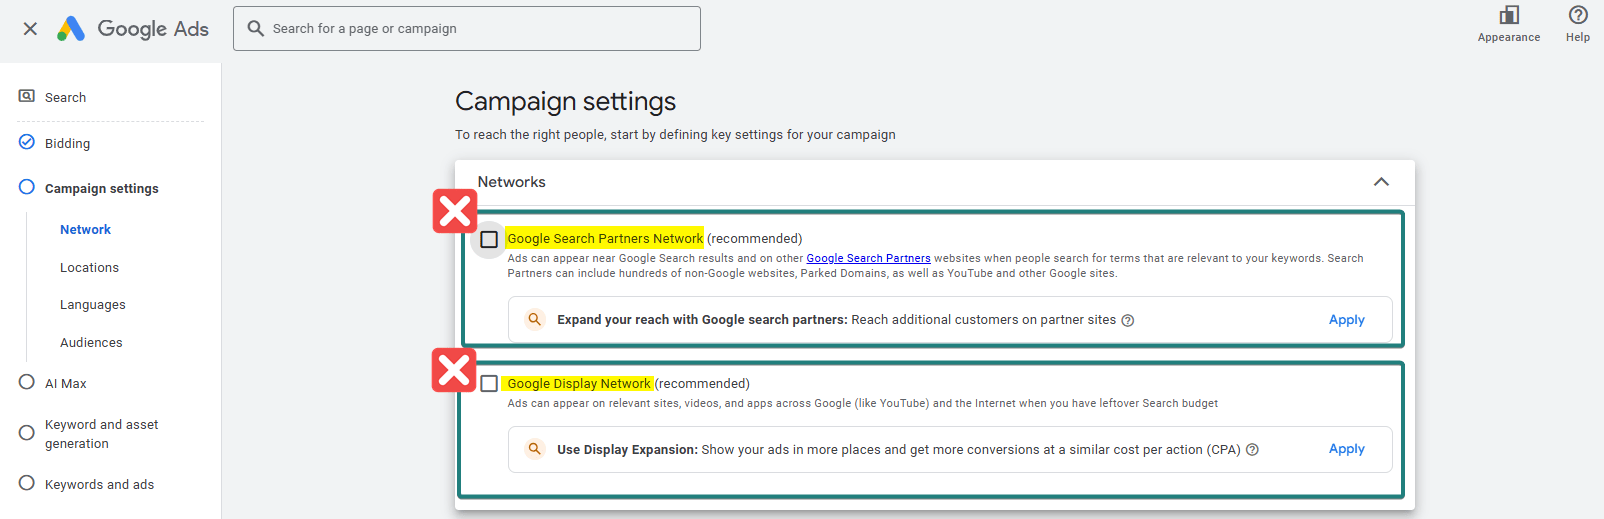Open the Help icon
The image size is (1604, 519).
click(1578, 15)
